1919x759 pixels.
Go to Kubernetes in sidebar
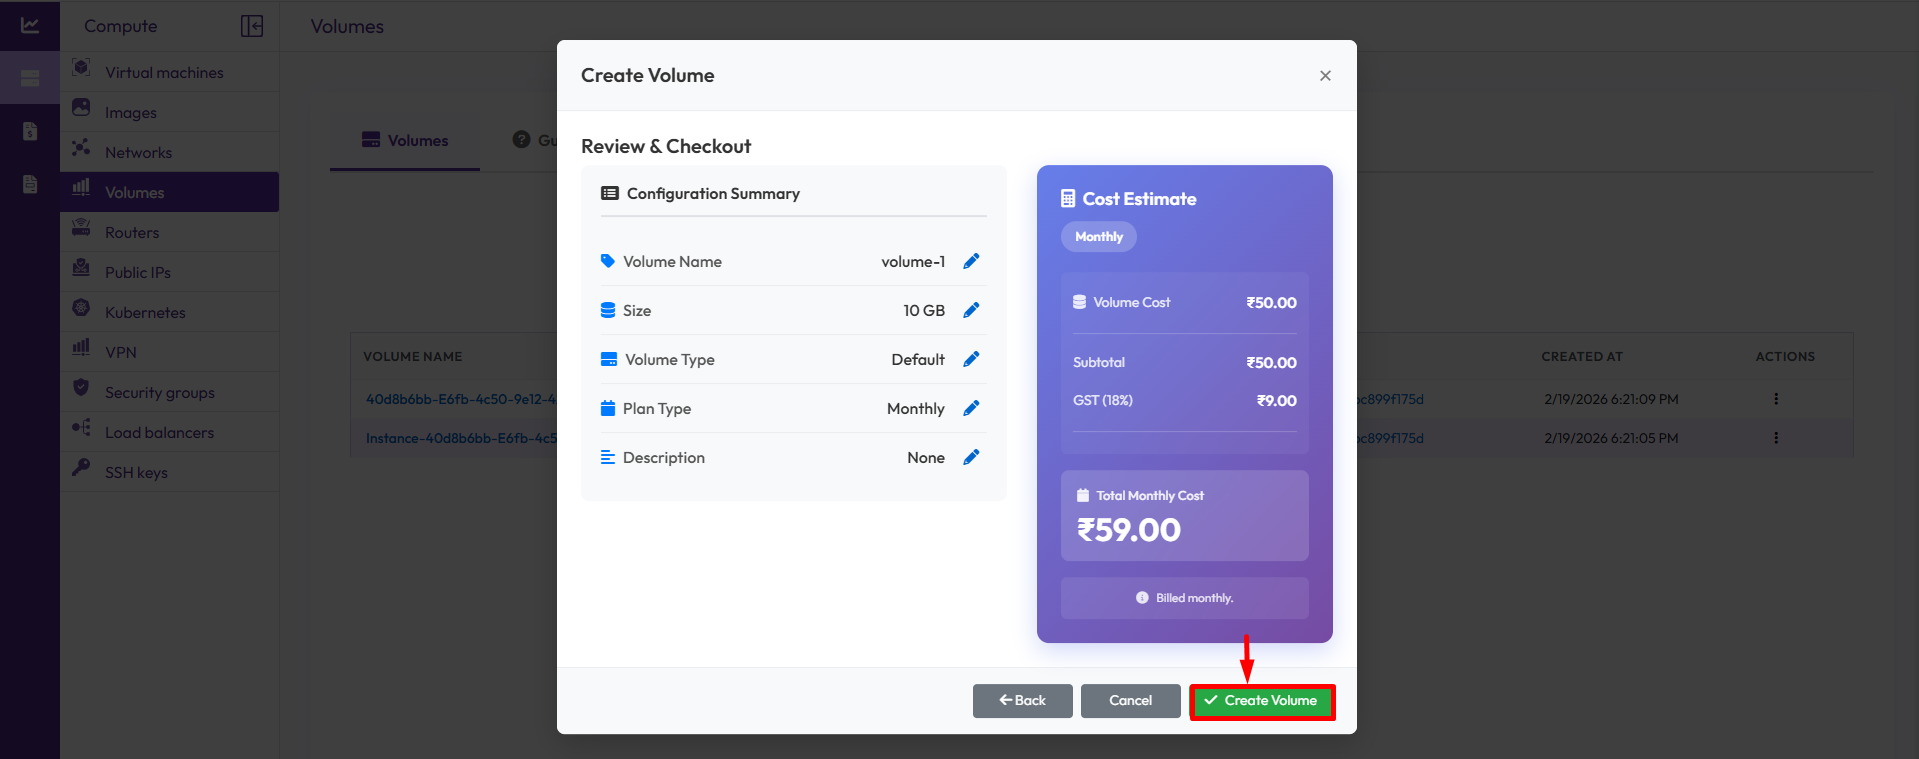pos(145,313)
